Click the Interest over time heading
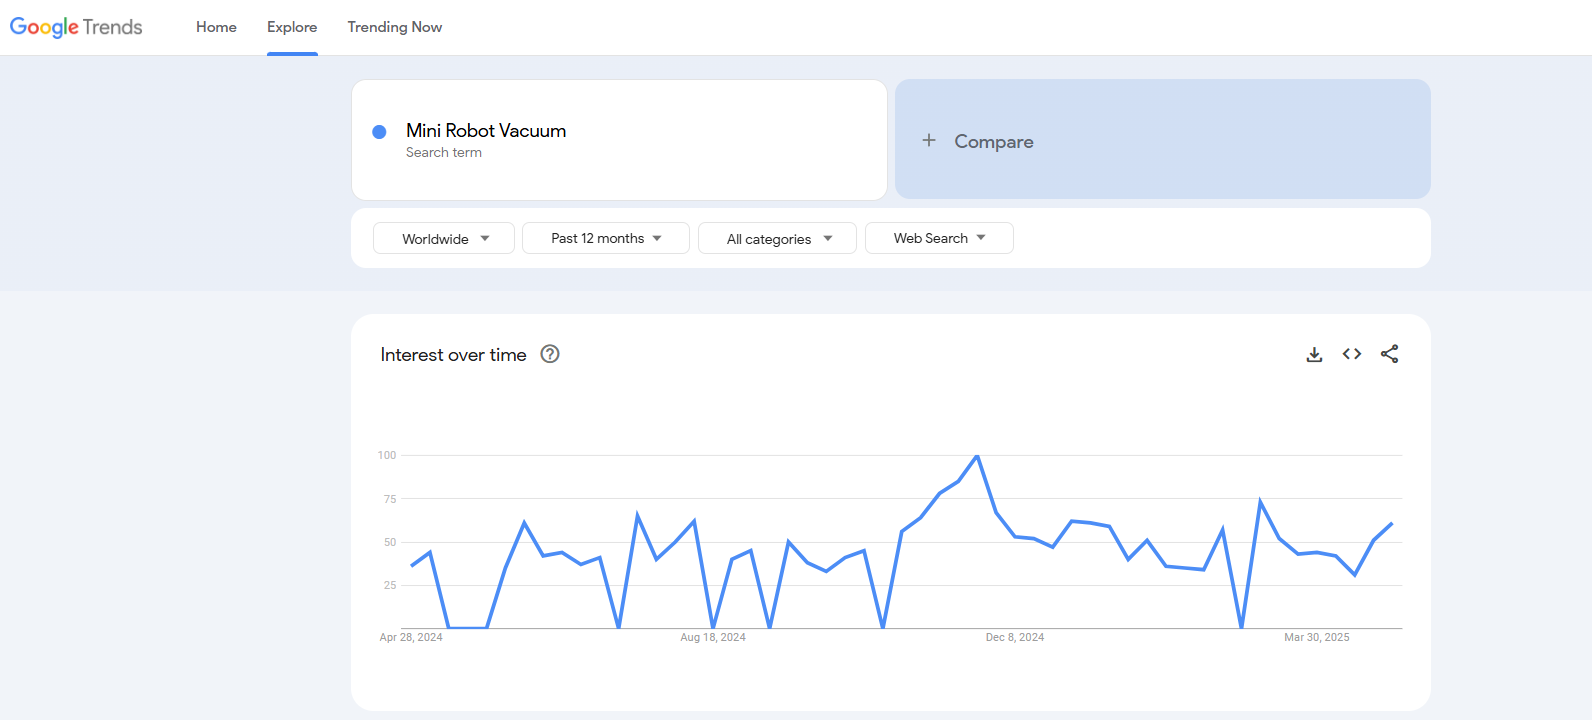Viewport: 1592px width, 720px height. click(x=453, y=355)
